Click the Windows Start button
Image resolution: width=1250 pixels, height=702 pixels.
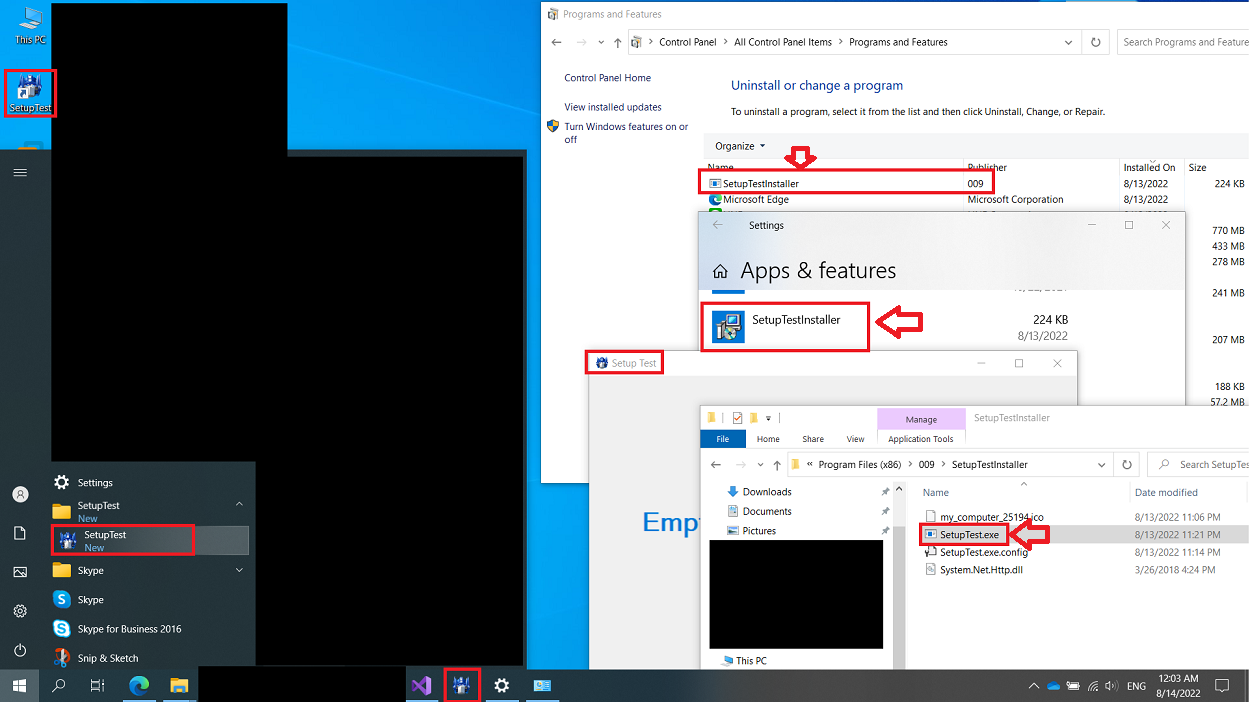pos(19,686)
